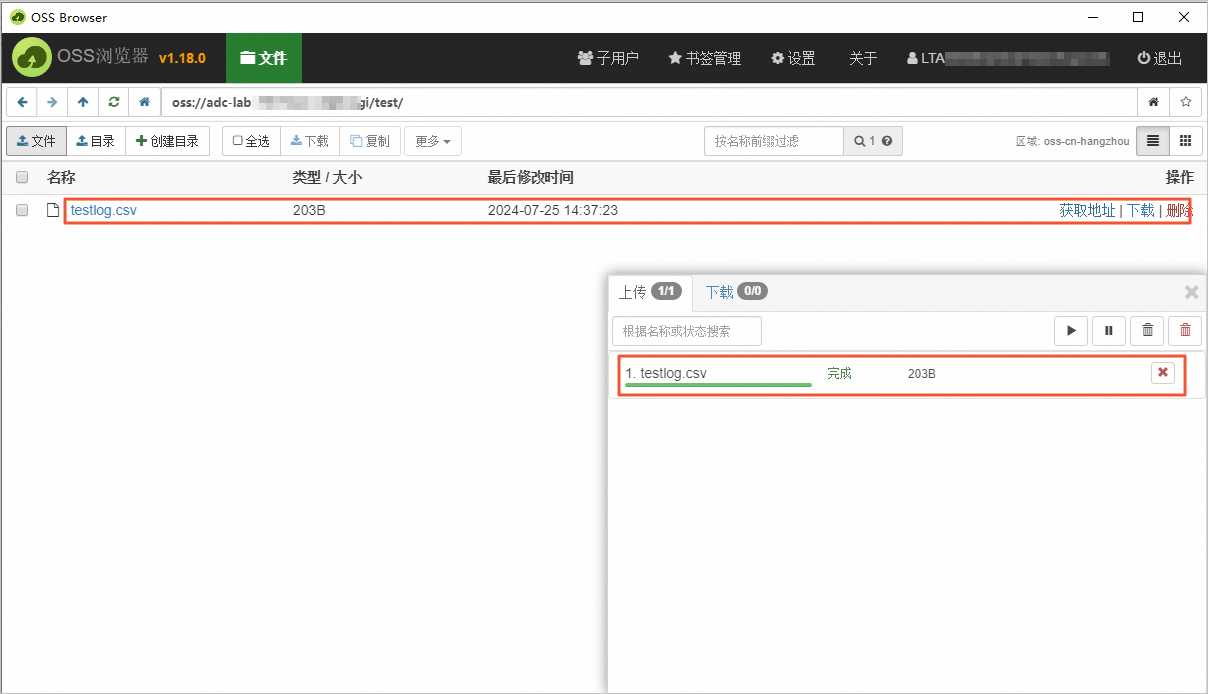Click the LTA account name
This screenshot has width=1208, height=694.
pos(1008,58)
